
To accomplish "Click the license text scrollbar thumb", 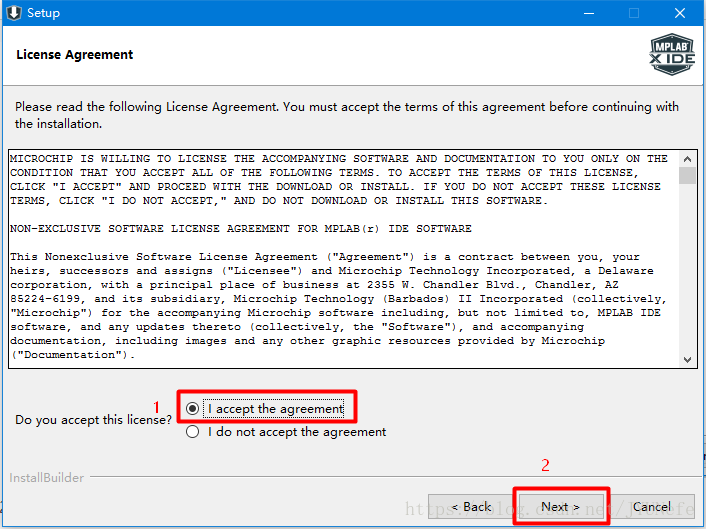I will click(687, 176).
